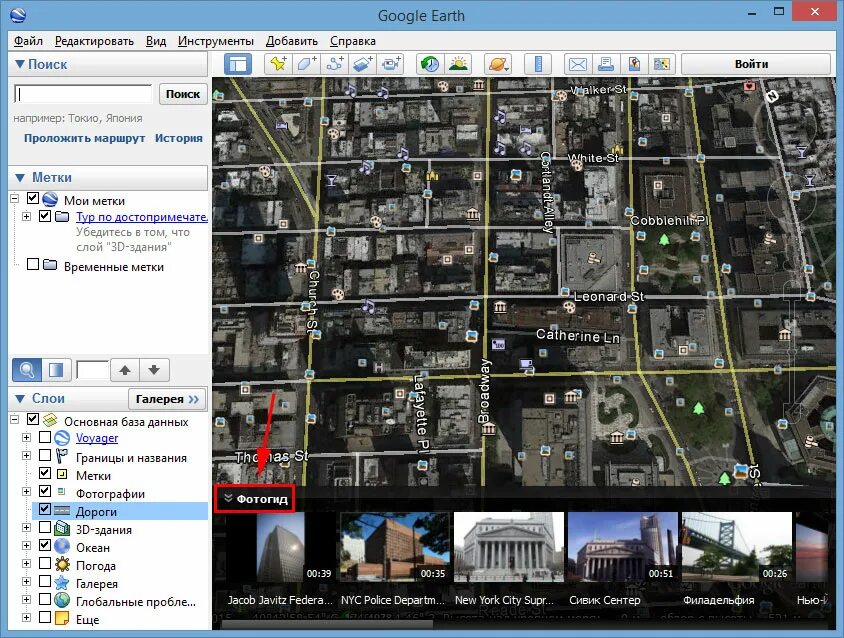
Task: Click the 3D-здания layer building icon
Action: click(62, 529)
